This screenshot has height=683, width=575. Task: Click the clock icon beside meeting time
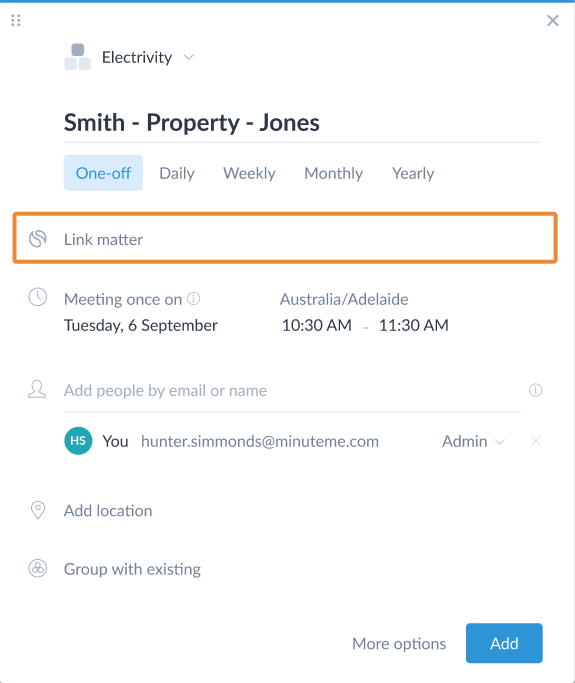[x=38, y=297]
